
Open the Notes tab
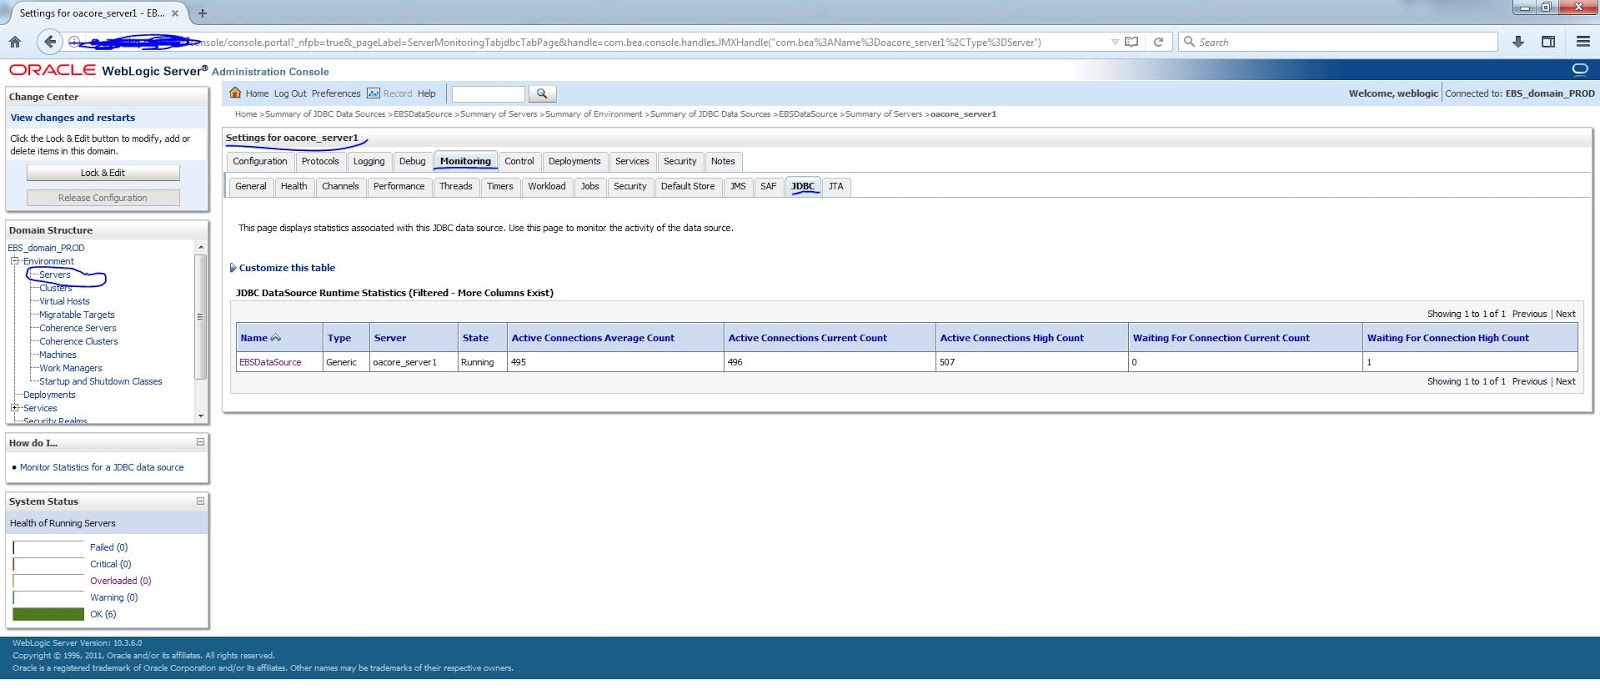click(723, 161)
